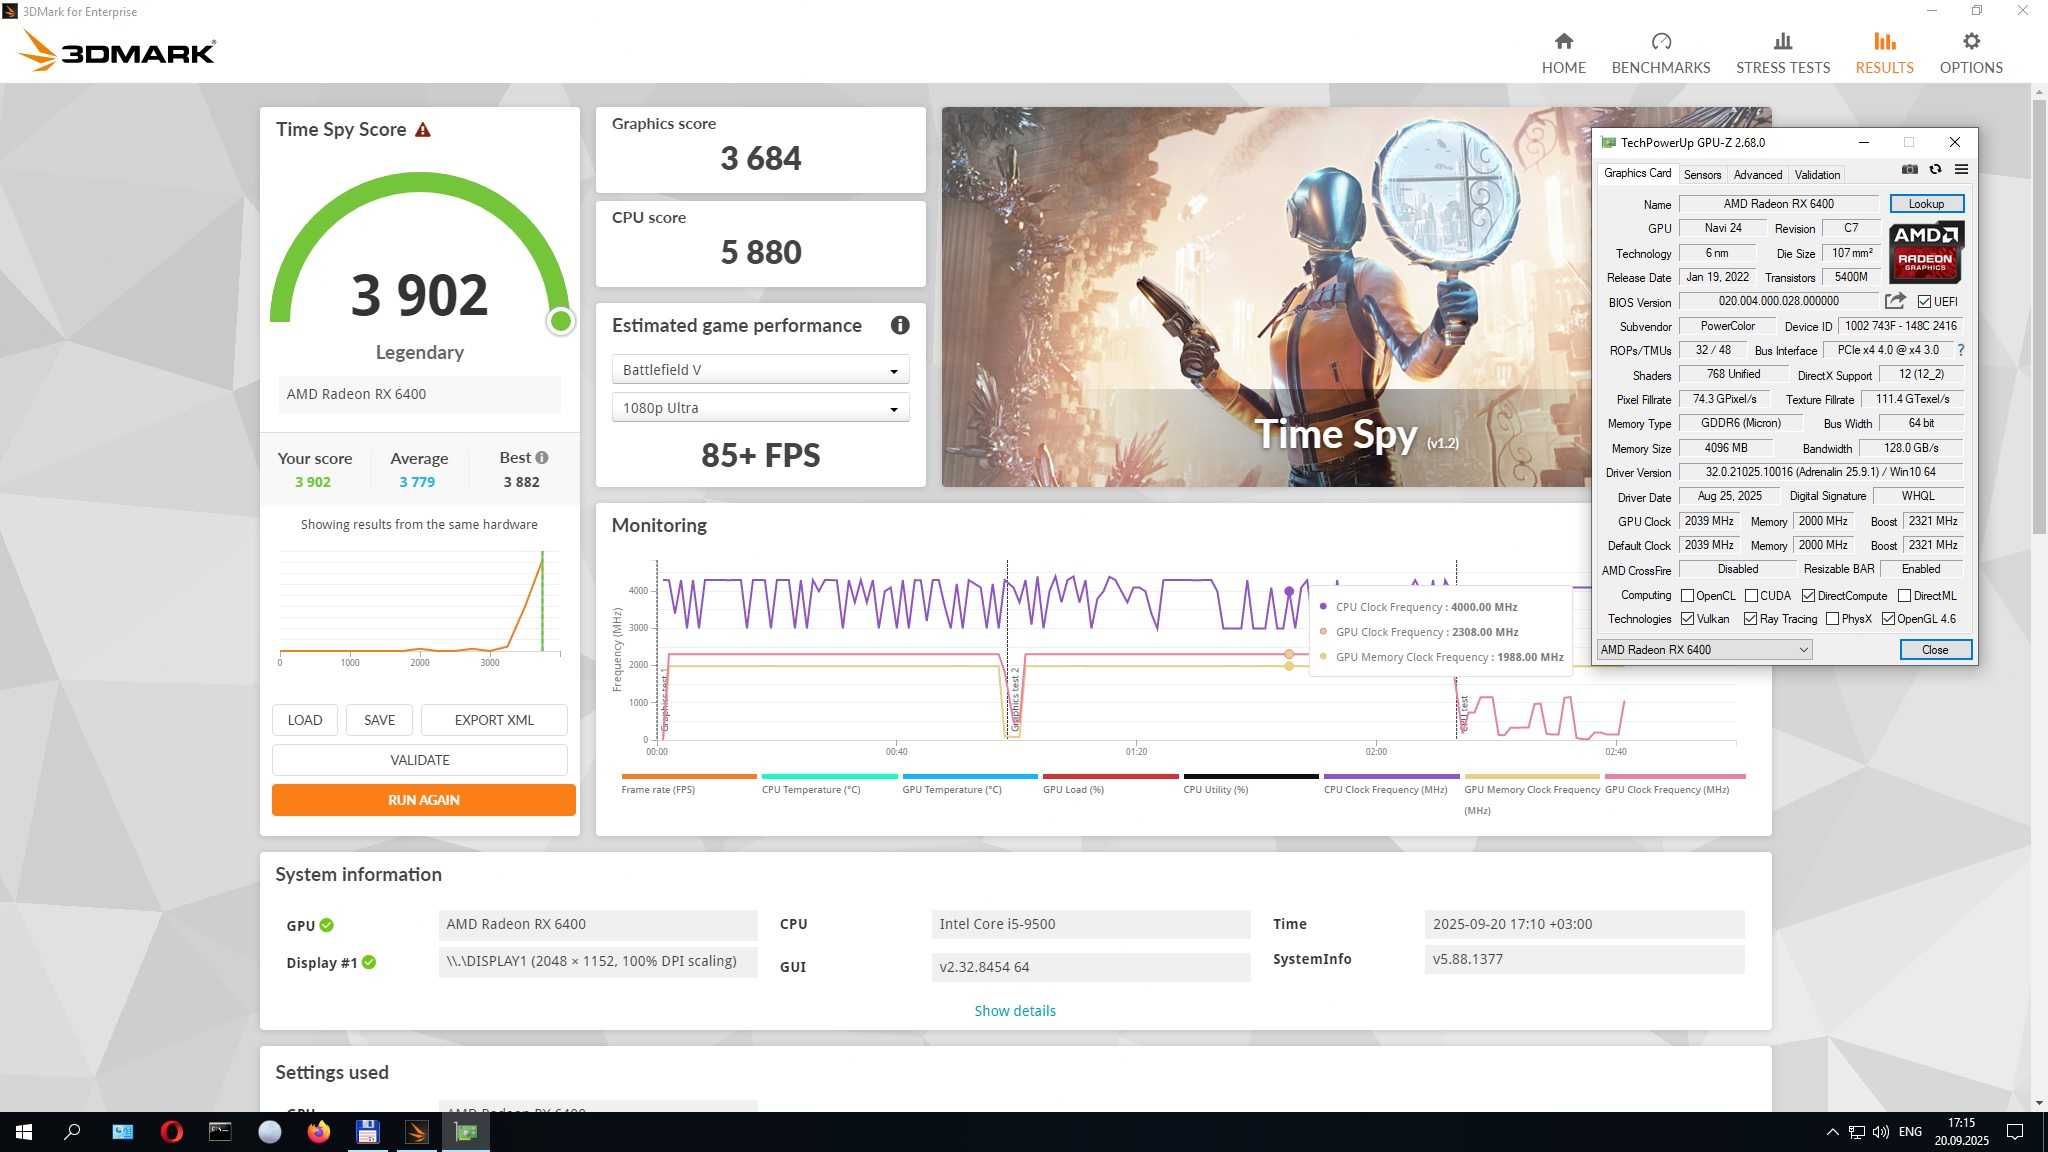
Task: Open taskbar search magnifier
Action: coord(72,1132)
